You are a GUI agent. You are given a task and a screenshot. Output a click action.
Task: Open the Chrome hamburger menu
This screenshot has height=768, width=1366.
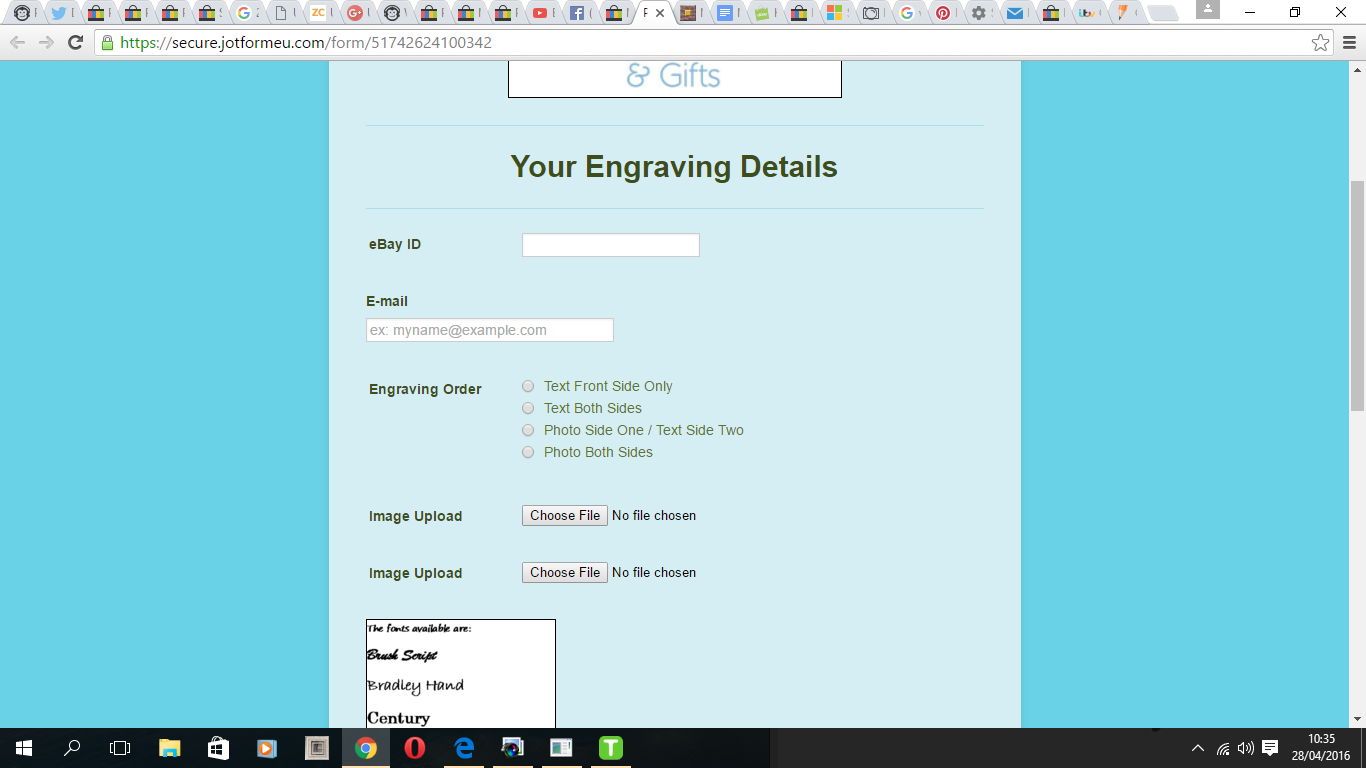[1348, 43]
